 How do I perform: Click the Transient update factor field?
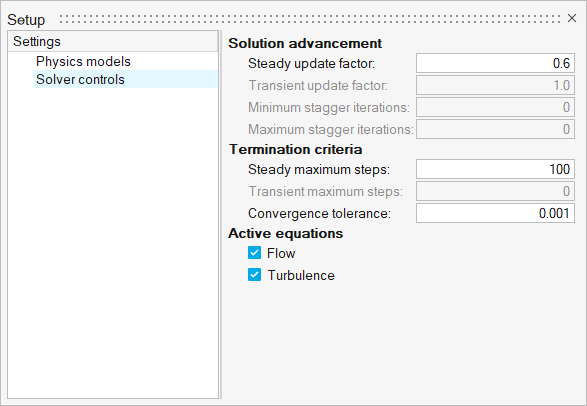point(495,85)
